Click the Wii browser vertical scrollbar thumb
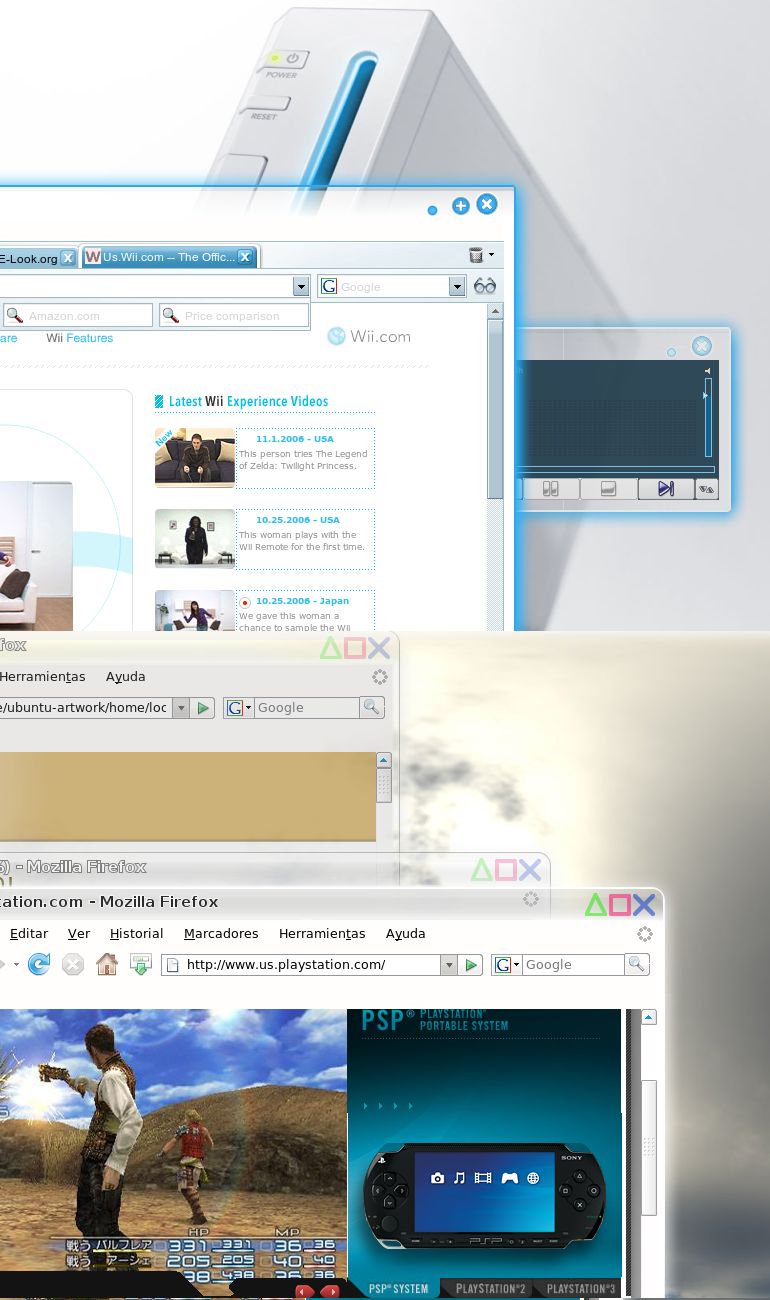This screenshot has height=1300, width=770. 495,410
